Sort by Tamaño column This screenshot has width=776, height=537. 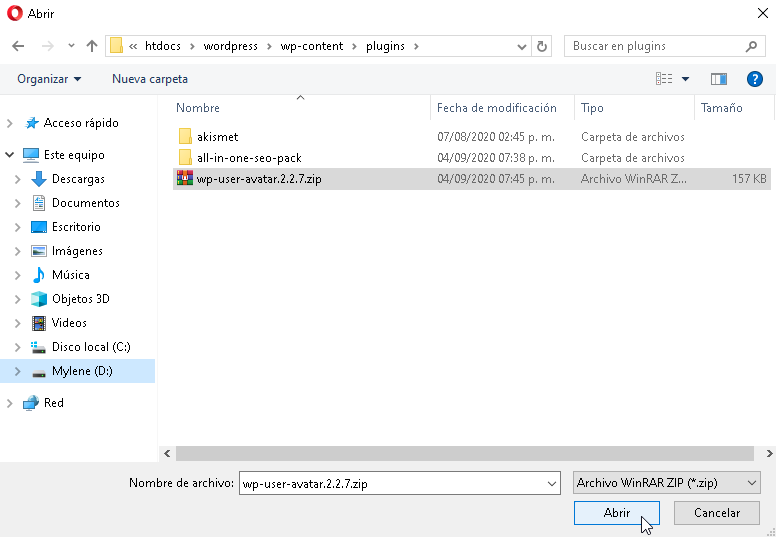[x=722, y=108]
